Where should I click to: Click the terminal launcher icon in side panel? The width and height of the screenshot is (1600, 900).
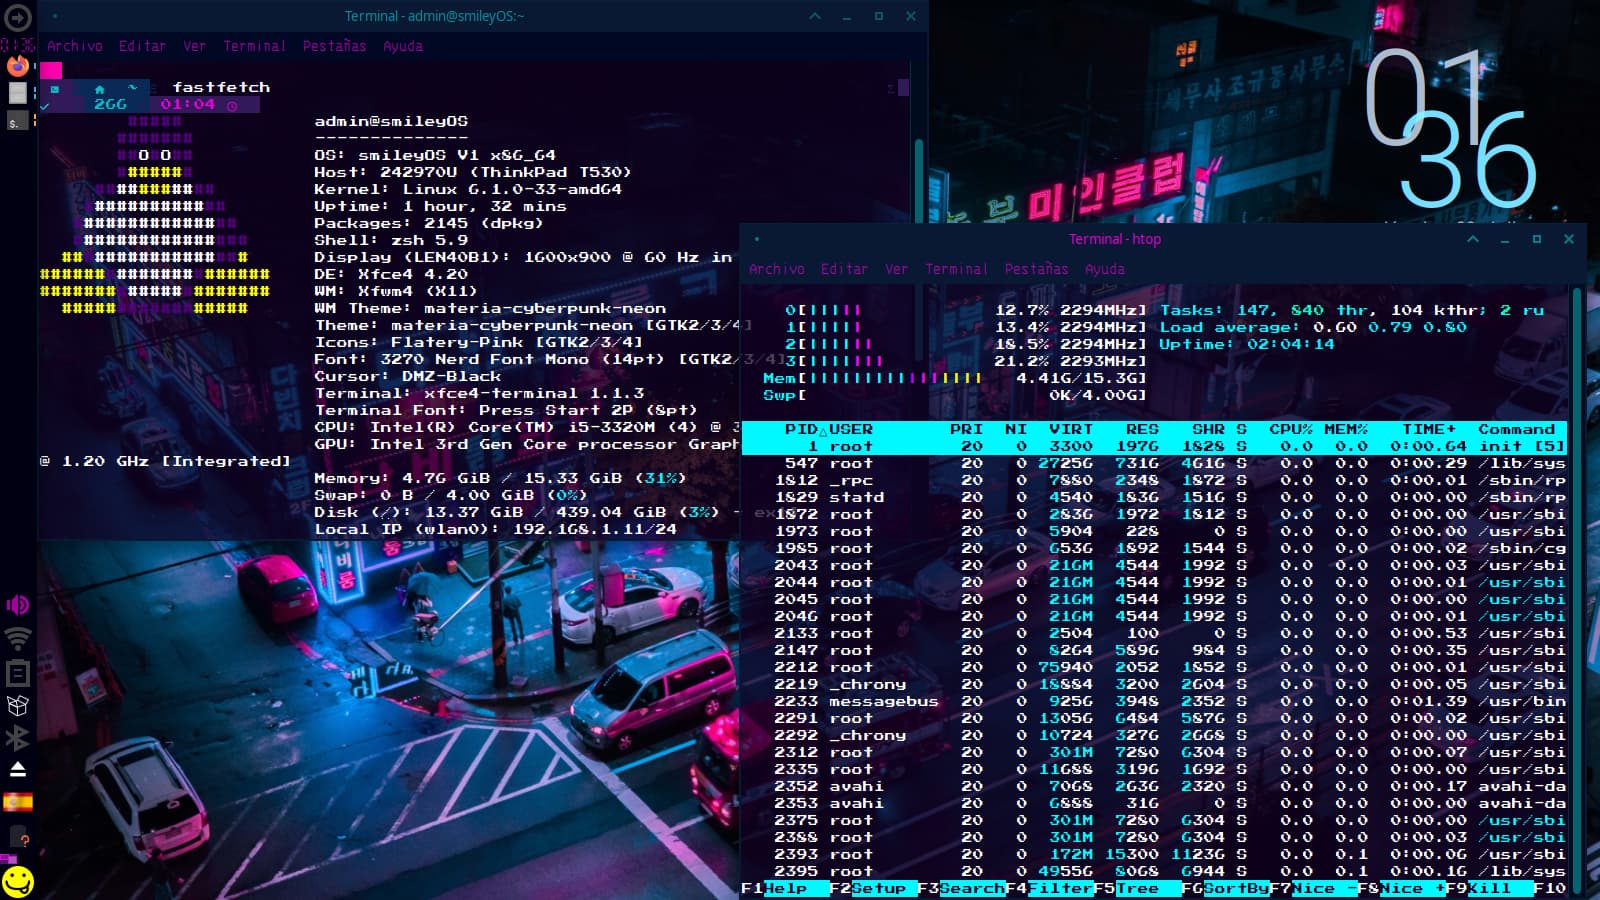(x=18, y=121)
